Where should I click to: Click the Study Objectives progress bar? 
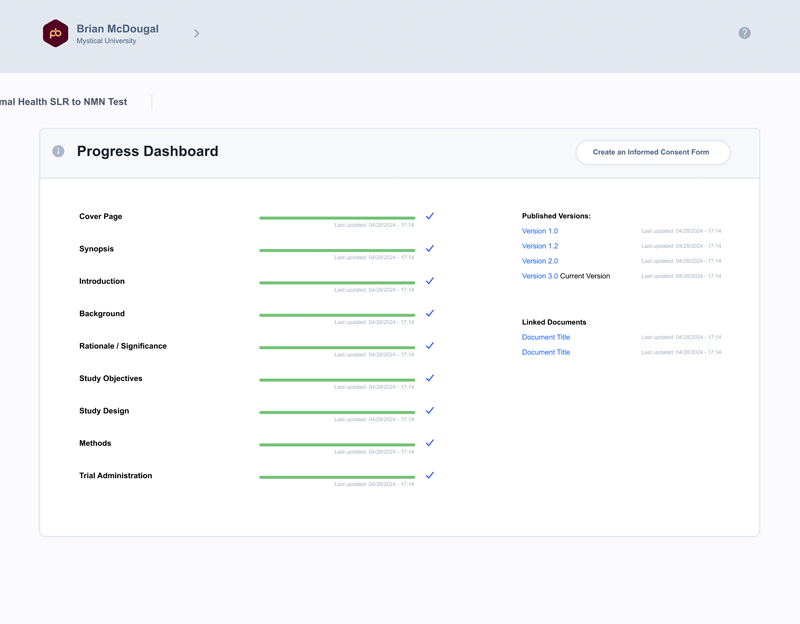(337, 380)
